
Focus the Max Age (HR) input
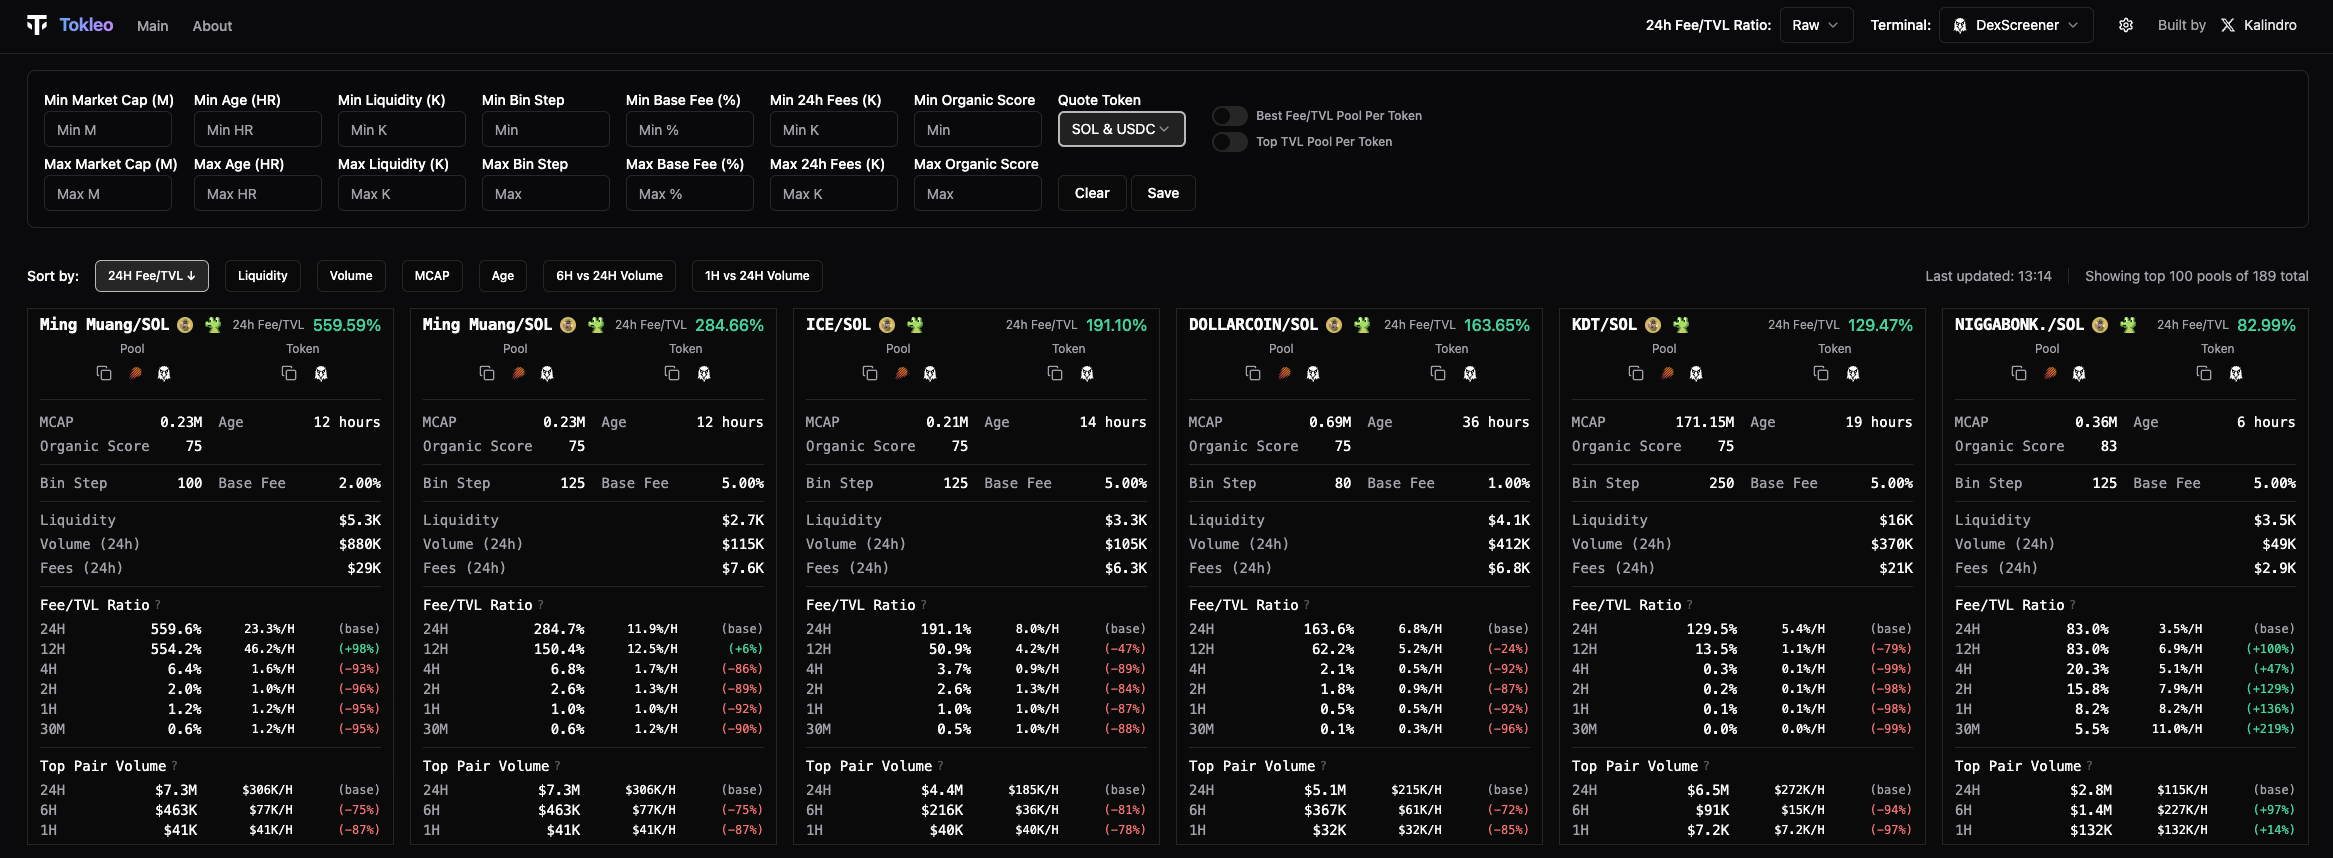[x=258, y=194]
